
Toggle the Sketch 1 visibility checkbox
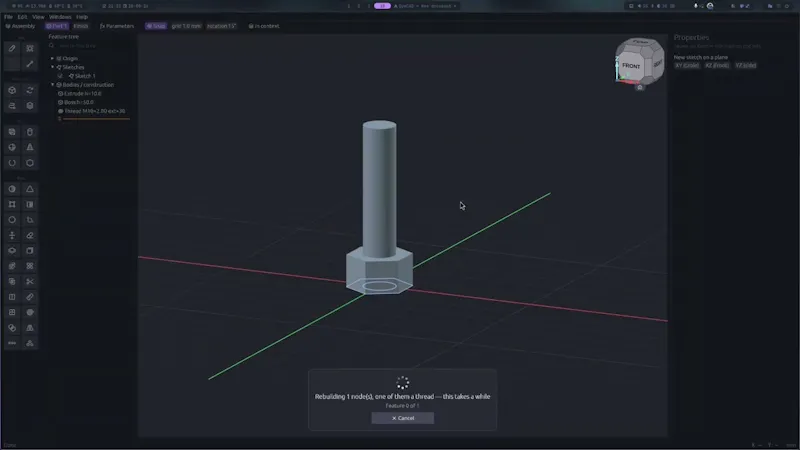coord(60,76)
